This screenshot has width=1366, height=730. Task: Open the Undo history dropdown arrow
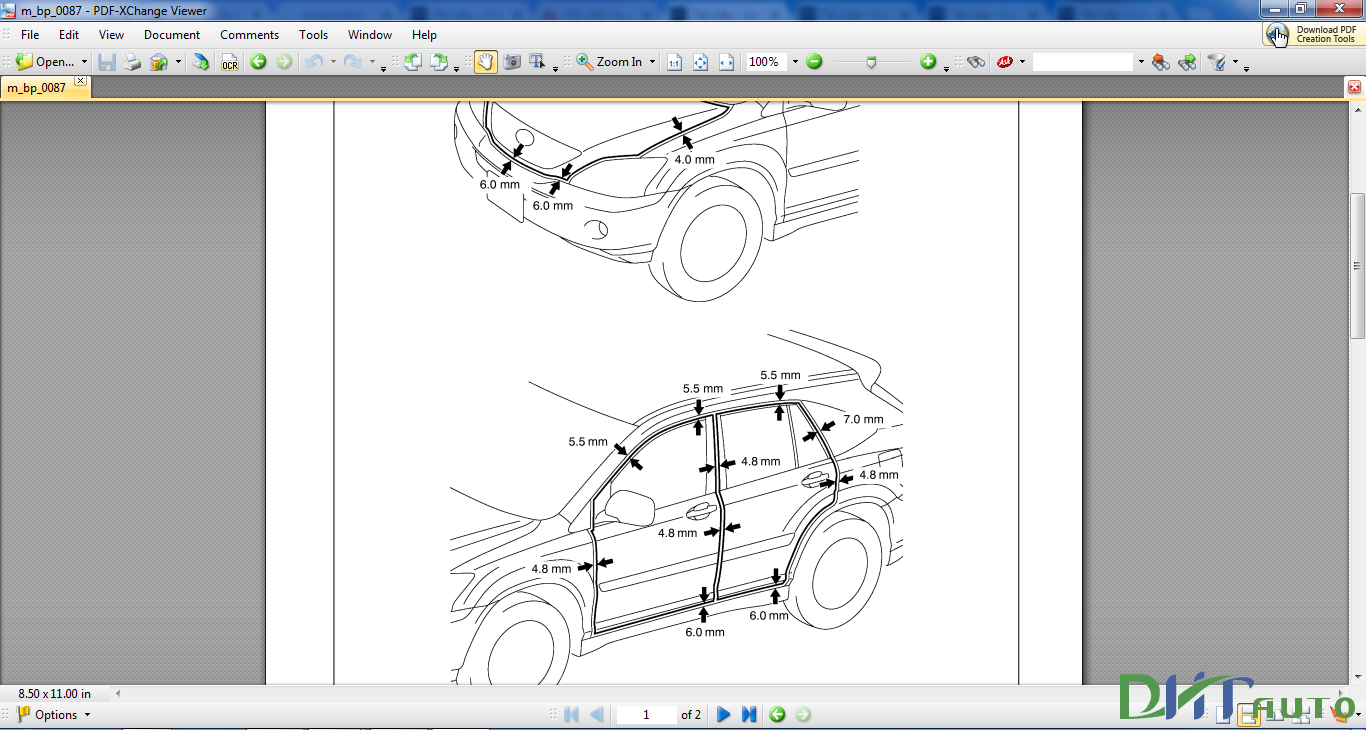point(333,62)
